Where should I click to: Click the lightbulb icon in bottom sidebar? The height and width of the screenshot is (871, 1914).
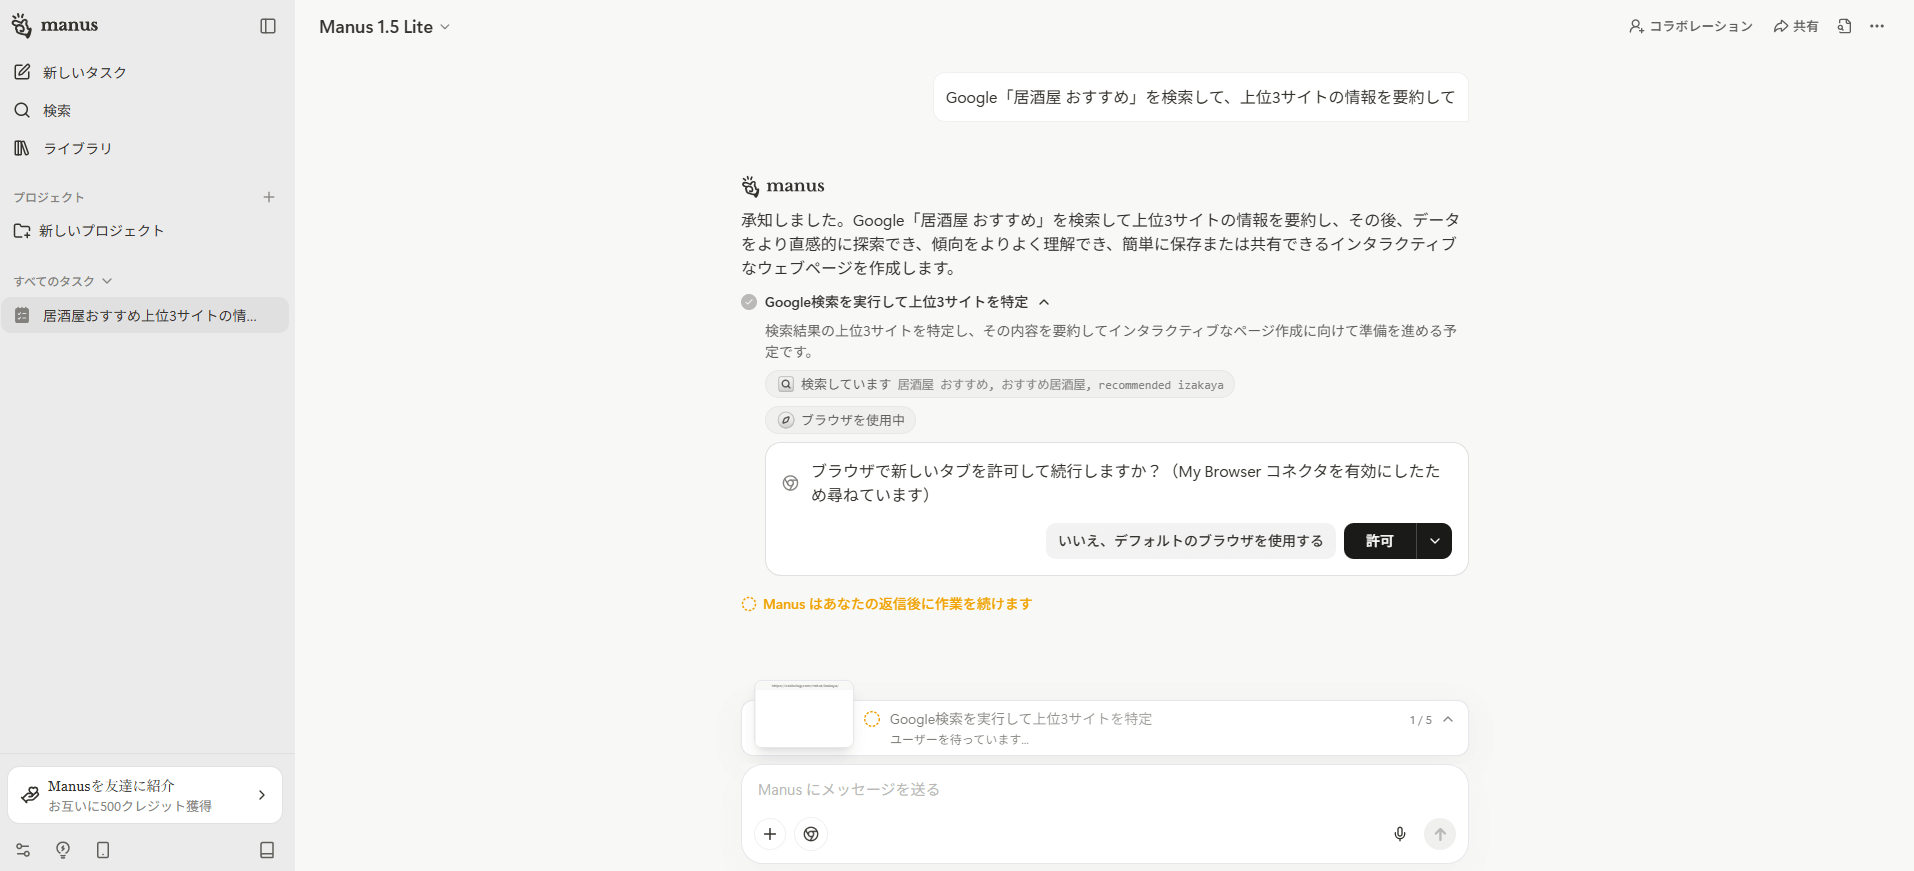coord(63,850)
